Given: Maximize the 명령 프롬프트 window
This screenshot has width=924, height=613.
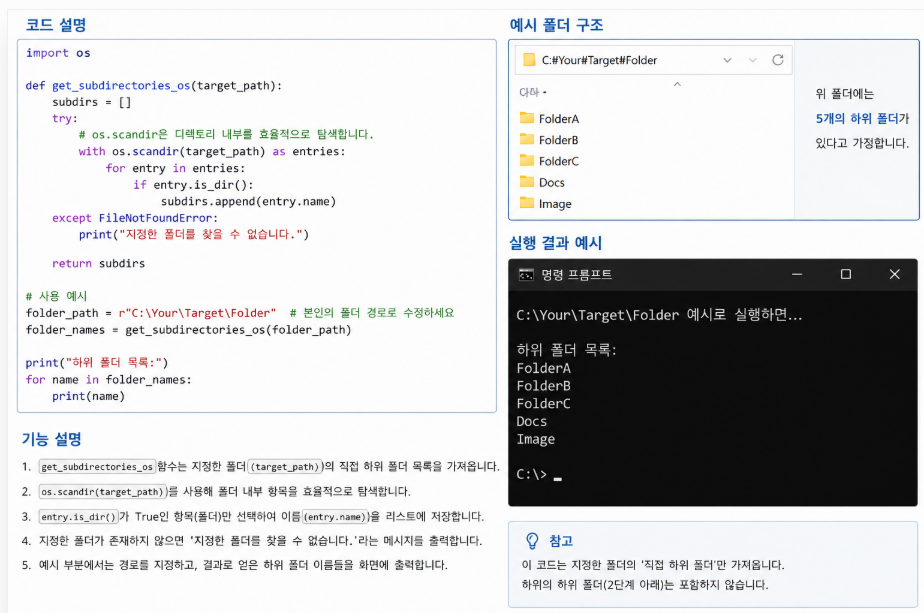Looking at the screenshot, I should [x=846, y=274].
